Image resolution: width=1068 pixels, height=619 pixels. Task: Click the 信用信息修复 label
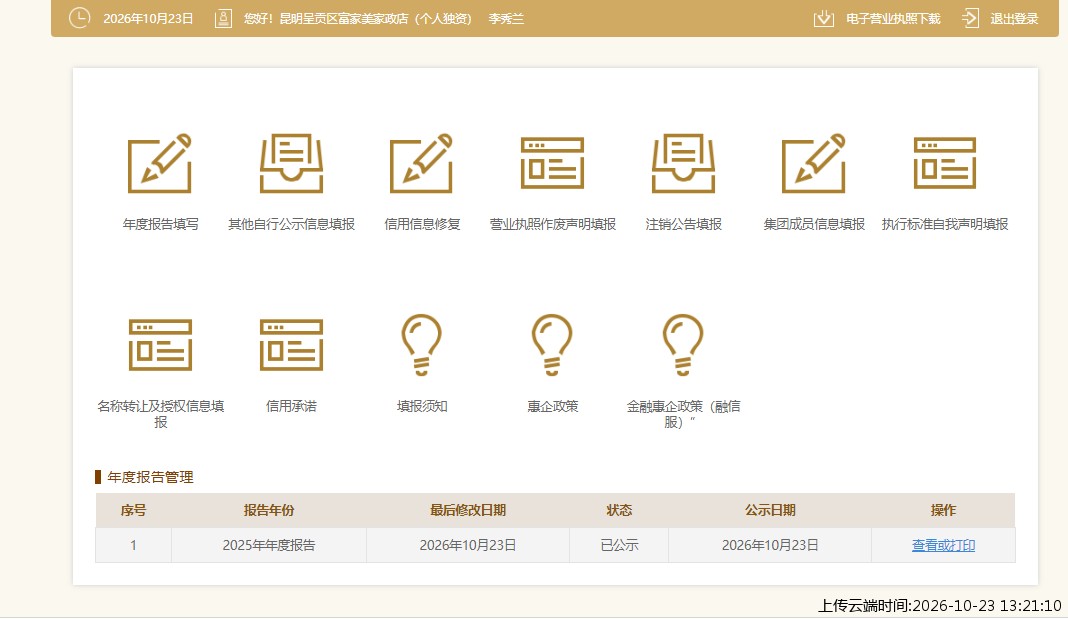click(x=422, y=224)
